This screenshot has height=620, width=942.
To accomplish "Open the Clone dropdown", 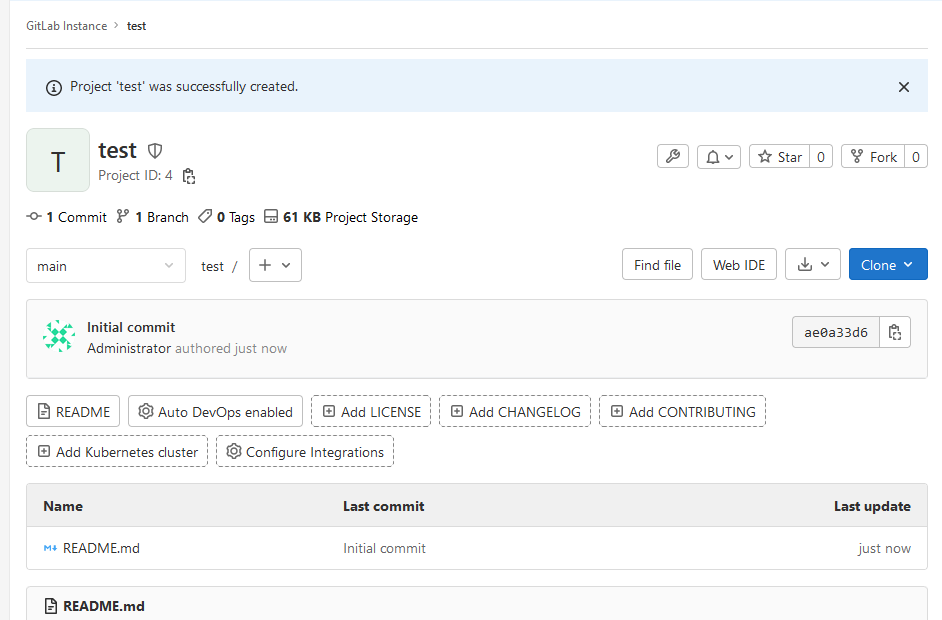I will point(887,264).
